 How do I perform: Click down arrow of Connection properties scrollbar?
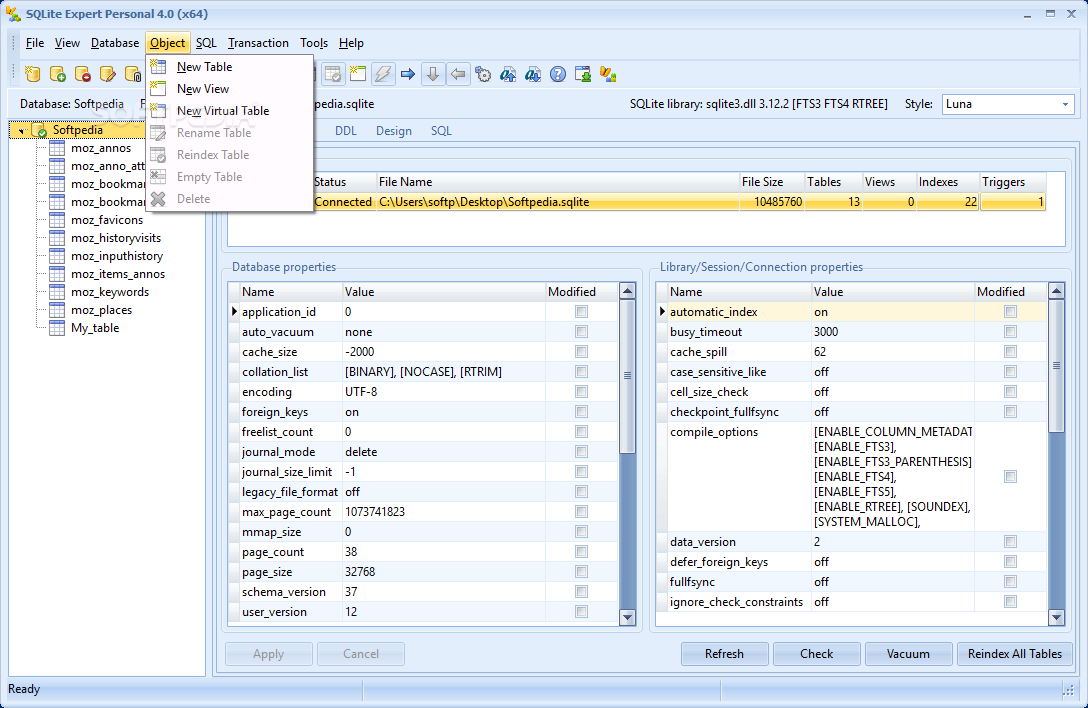1056,617
